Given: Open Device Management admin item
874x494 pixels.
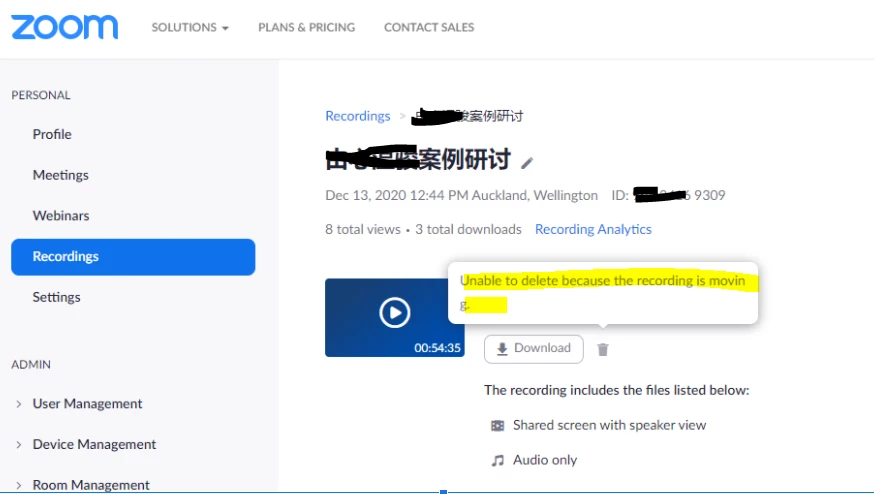Looking at the screenshot, I should pos(94,444).
